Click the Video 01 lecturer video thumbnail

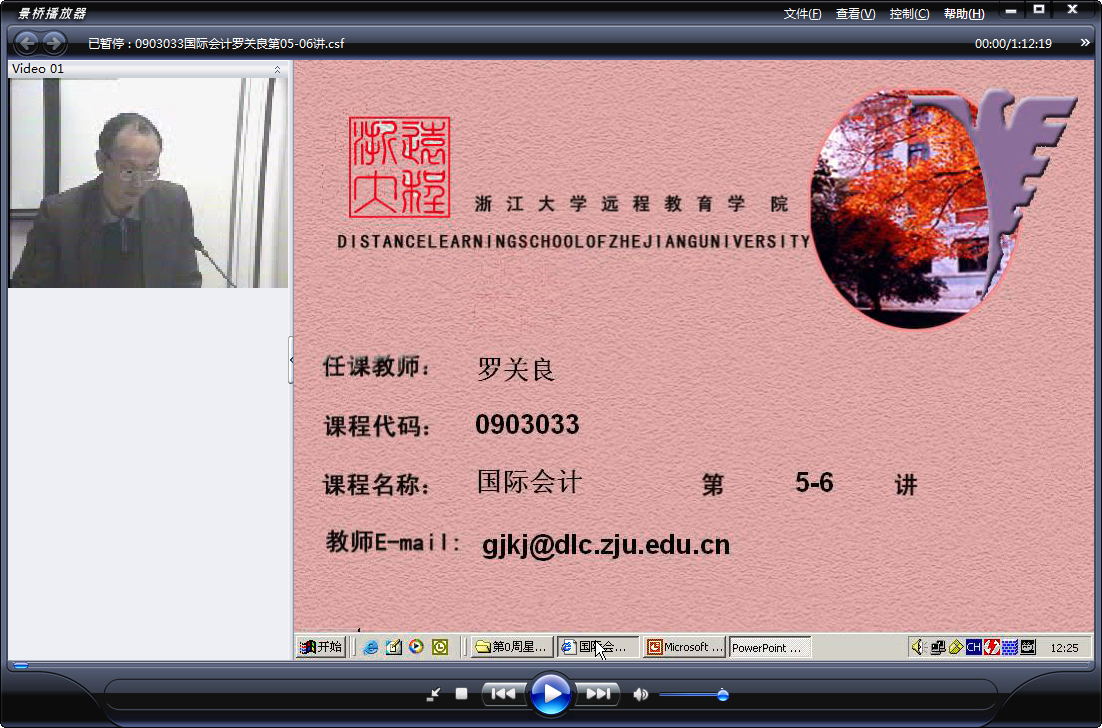[148, 183]
